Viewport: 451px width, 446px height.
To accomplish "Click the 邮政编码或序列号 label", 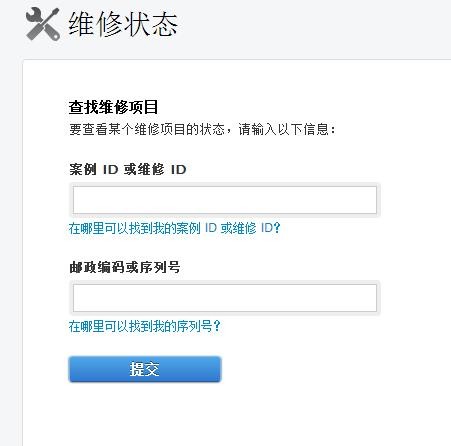I will (125, 267).
